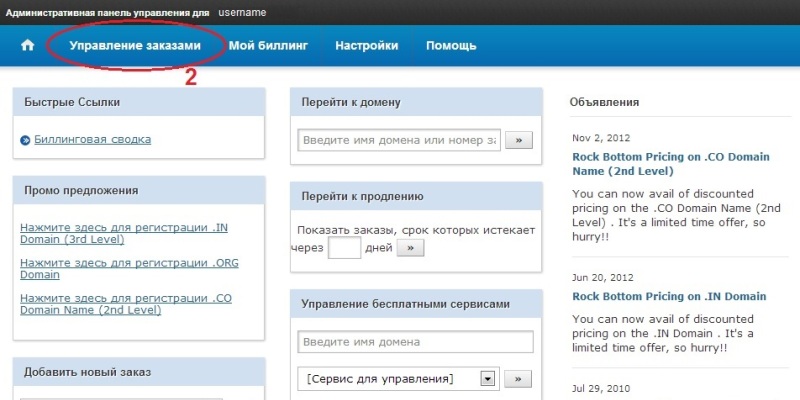Select the Промо предложения panel header
This screenshot has height=400, width=800.
point(139,190)
